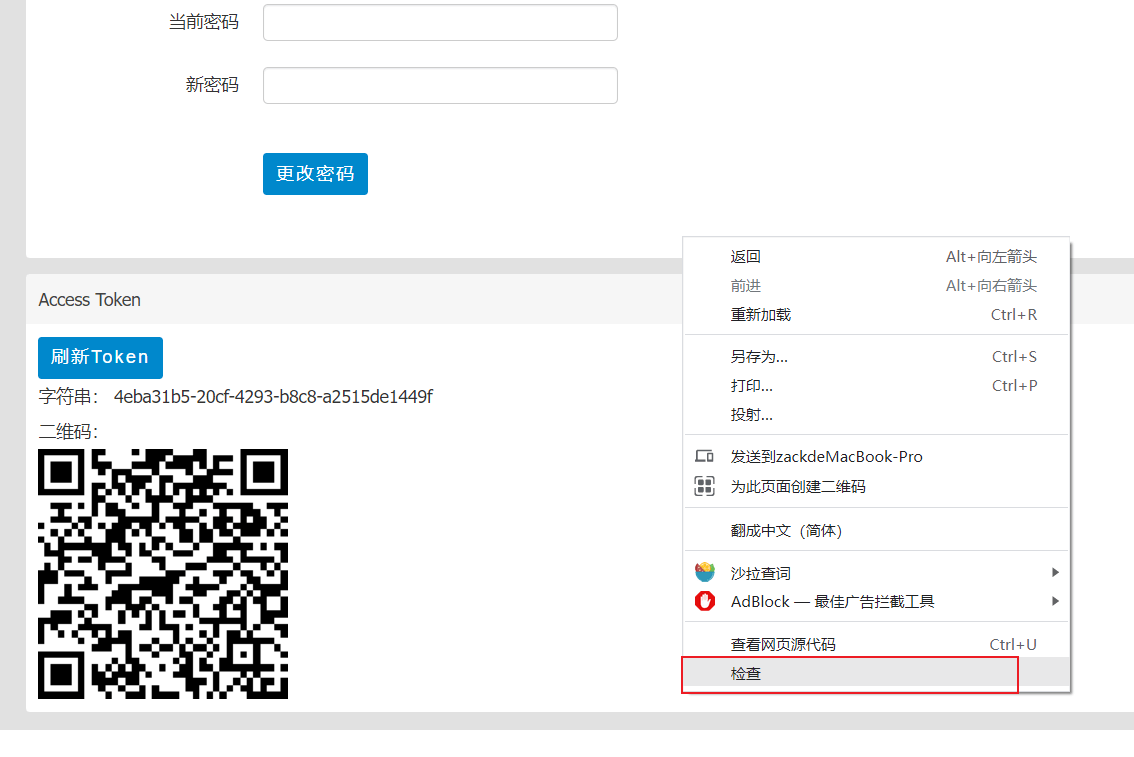Expand the AdBlock submenu arrow
Screen dimensions: 1134x757
[1055, 602]
